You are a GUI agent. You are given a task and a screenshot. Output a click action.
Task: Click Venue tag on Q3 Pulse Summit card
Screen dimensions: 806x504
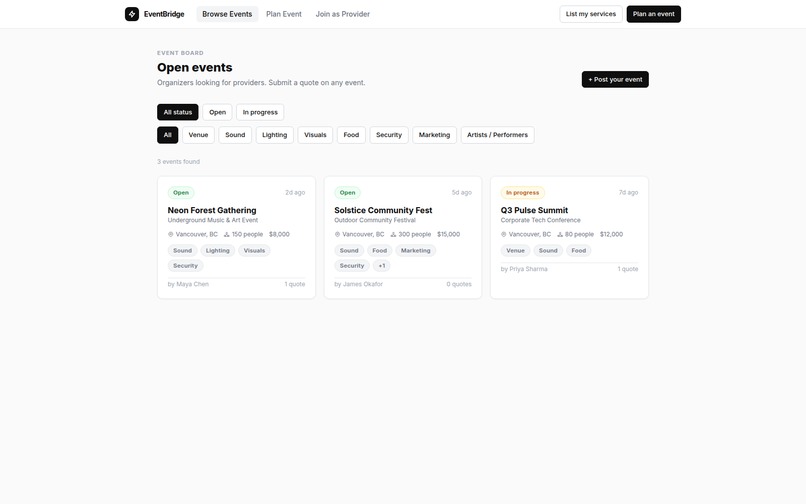point(516,250)
